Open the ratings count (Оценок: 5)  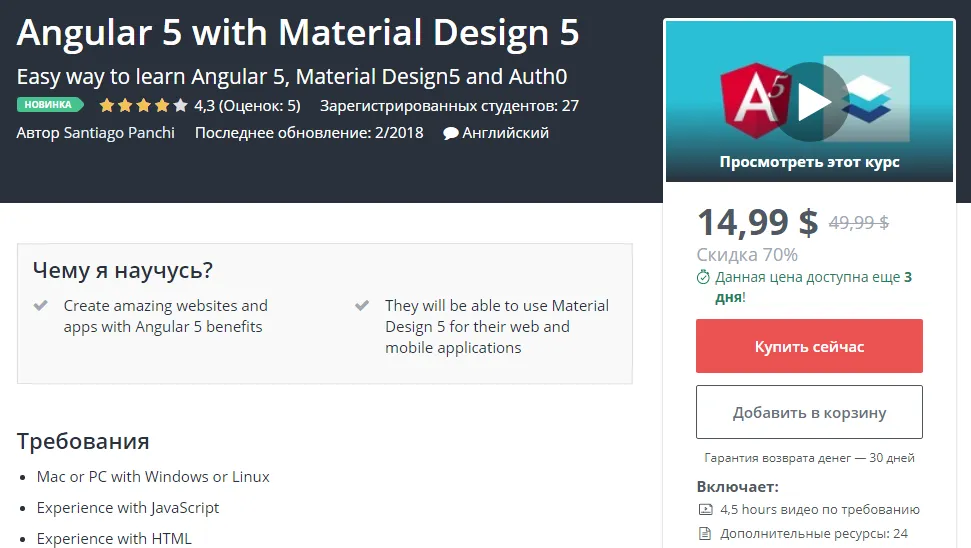[x=259, y=105]
